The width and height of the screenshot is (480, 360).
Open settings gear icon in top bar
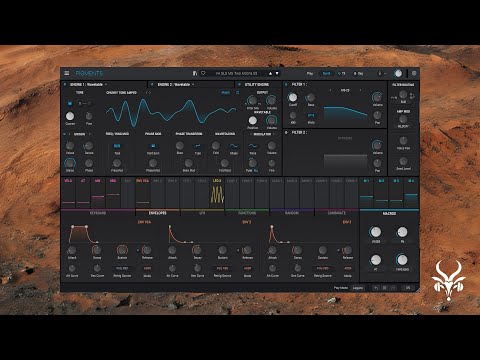point(414,73)
